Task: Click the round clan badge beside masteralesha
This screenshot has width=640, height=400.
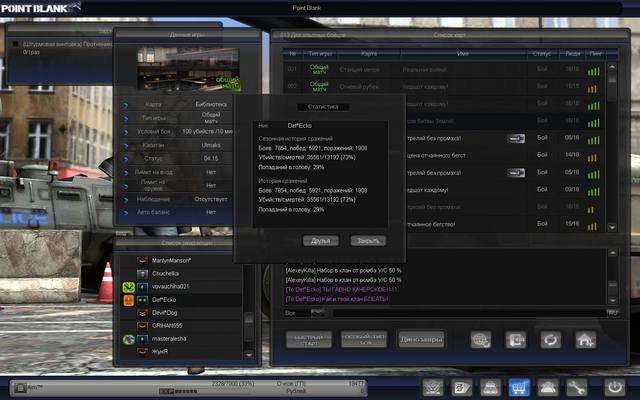Action: pyautogui.click(x=129, y=339)
